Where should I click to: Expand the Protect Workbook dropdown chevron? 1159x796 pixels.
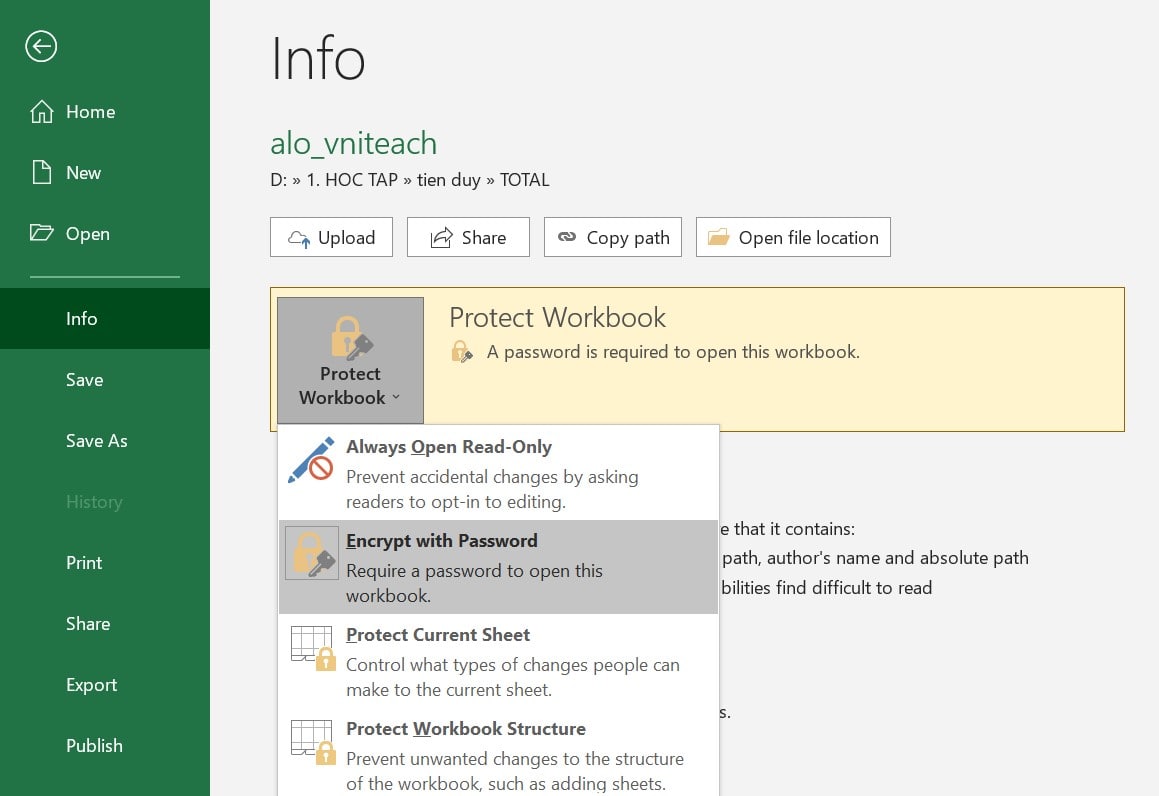[x=396, y=398]
